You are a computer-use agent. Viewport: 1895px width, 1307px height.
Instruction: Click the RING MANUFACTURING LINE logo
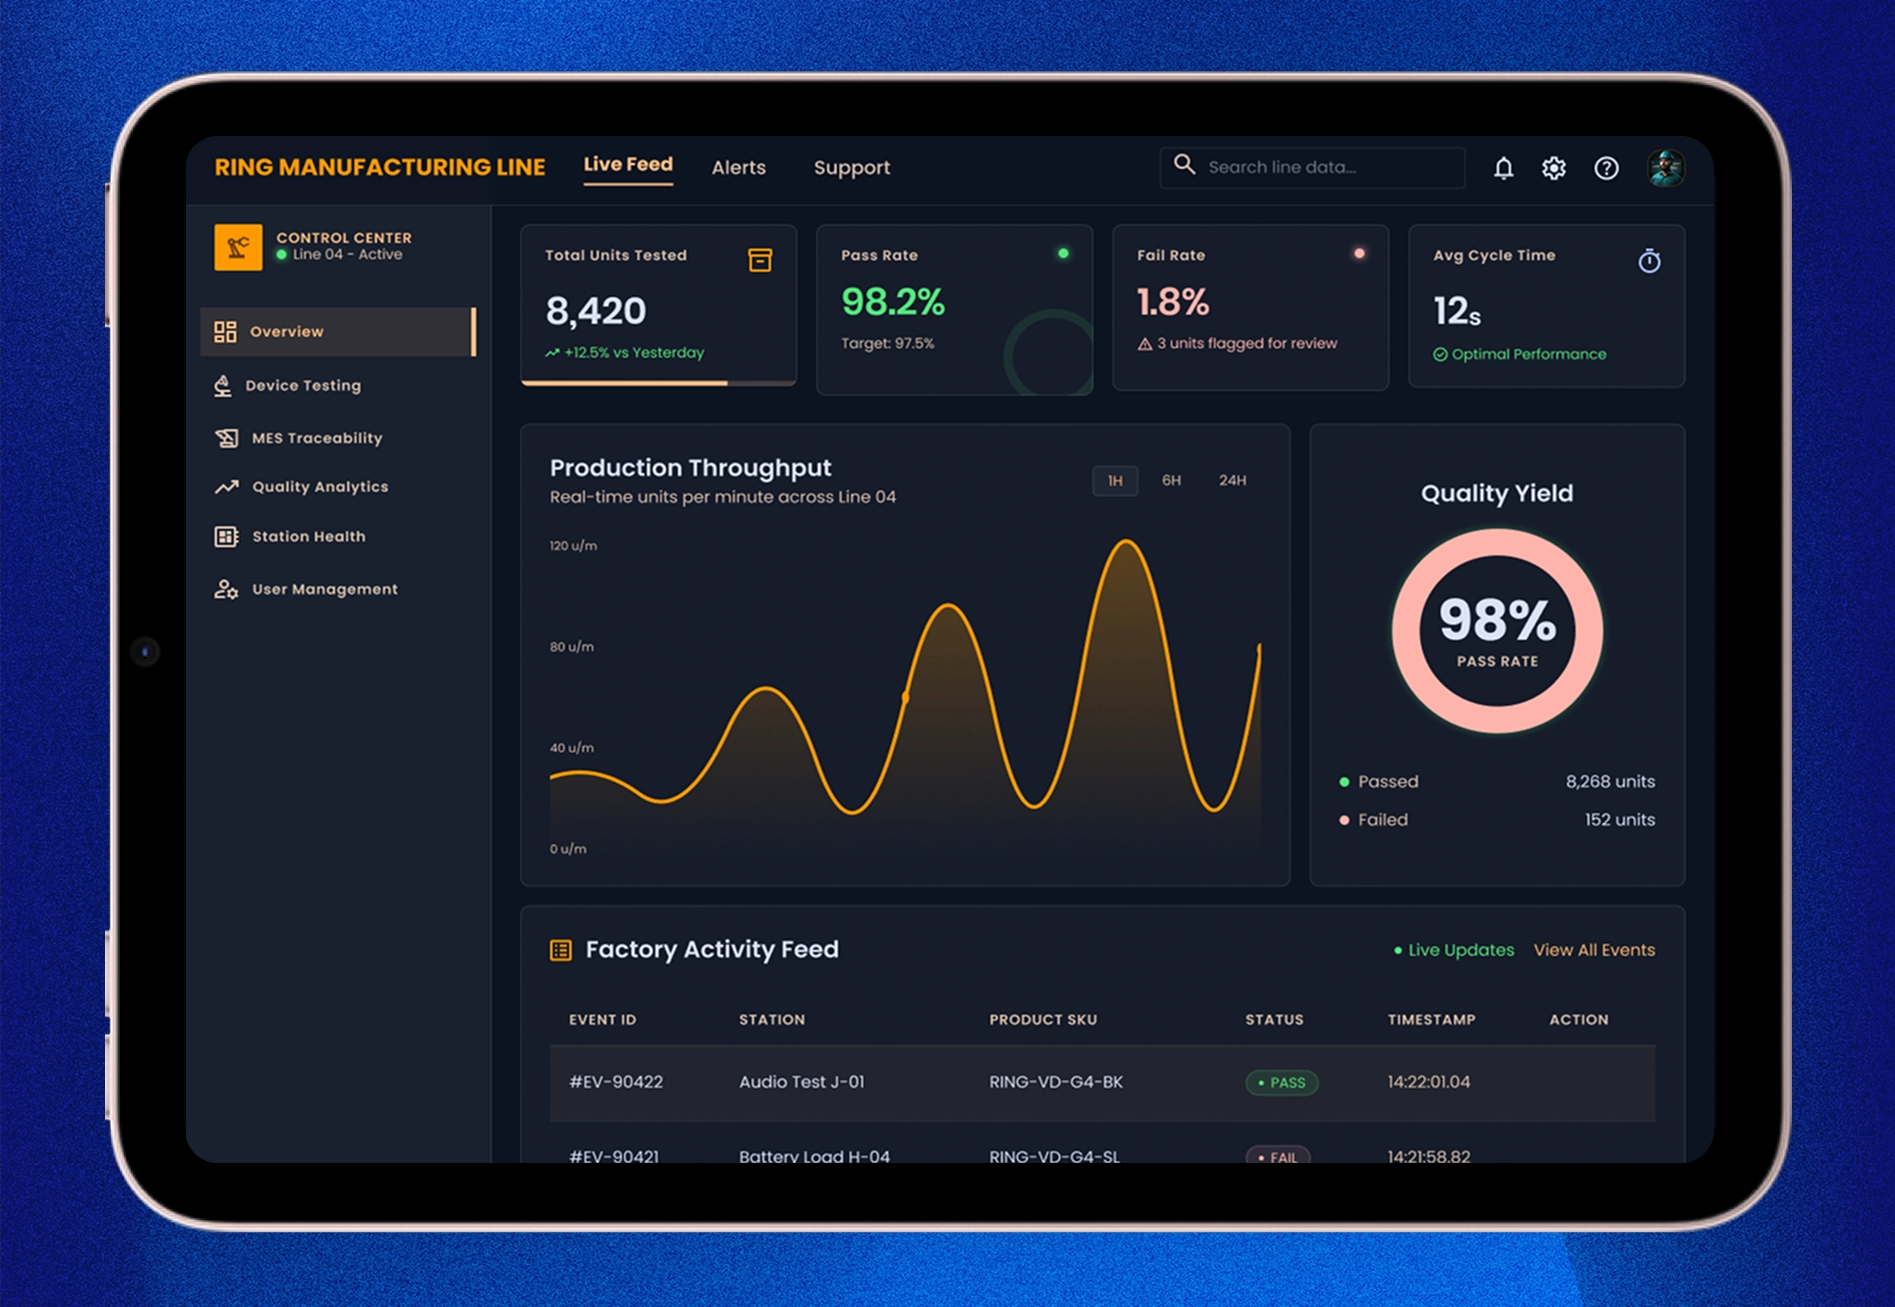click(380, 167)
